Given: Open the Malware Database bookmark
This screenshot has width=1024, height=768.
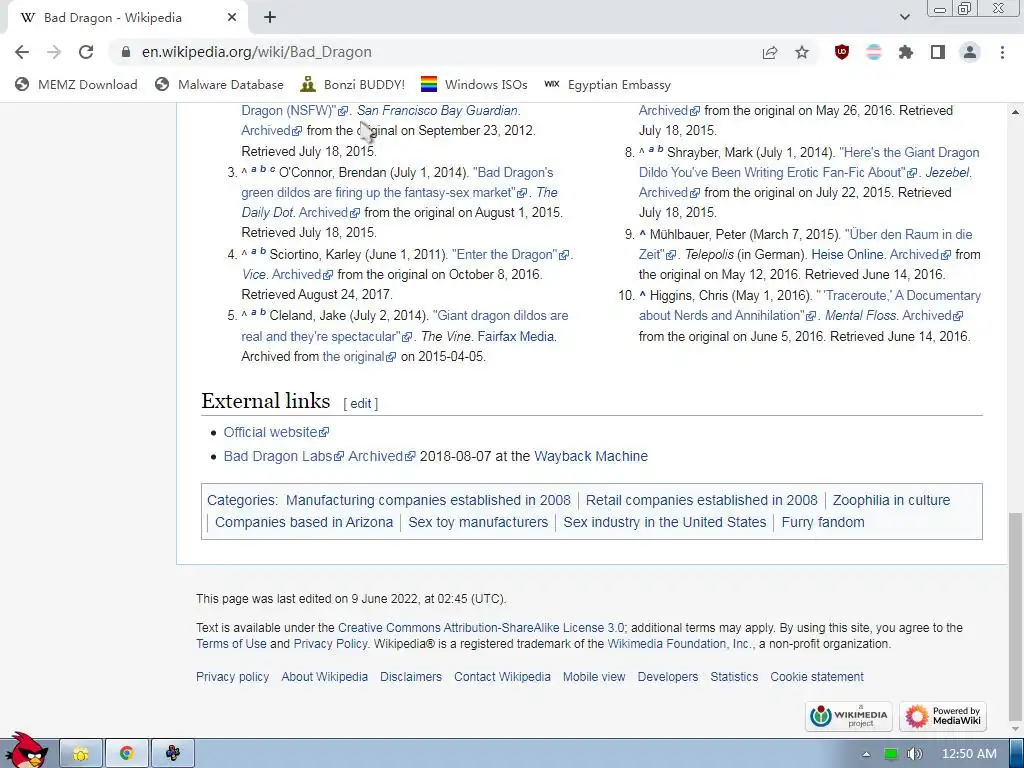Looking at the screenshot, I should point(219,84).
